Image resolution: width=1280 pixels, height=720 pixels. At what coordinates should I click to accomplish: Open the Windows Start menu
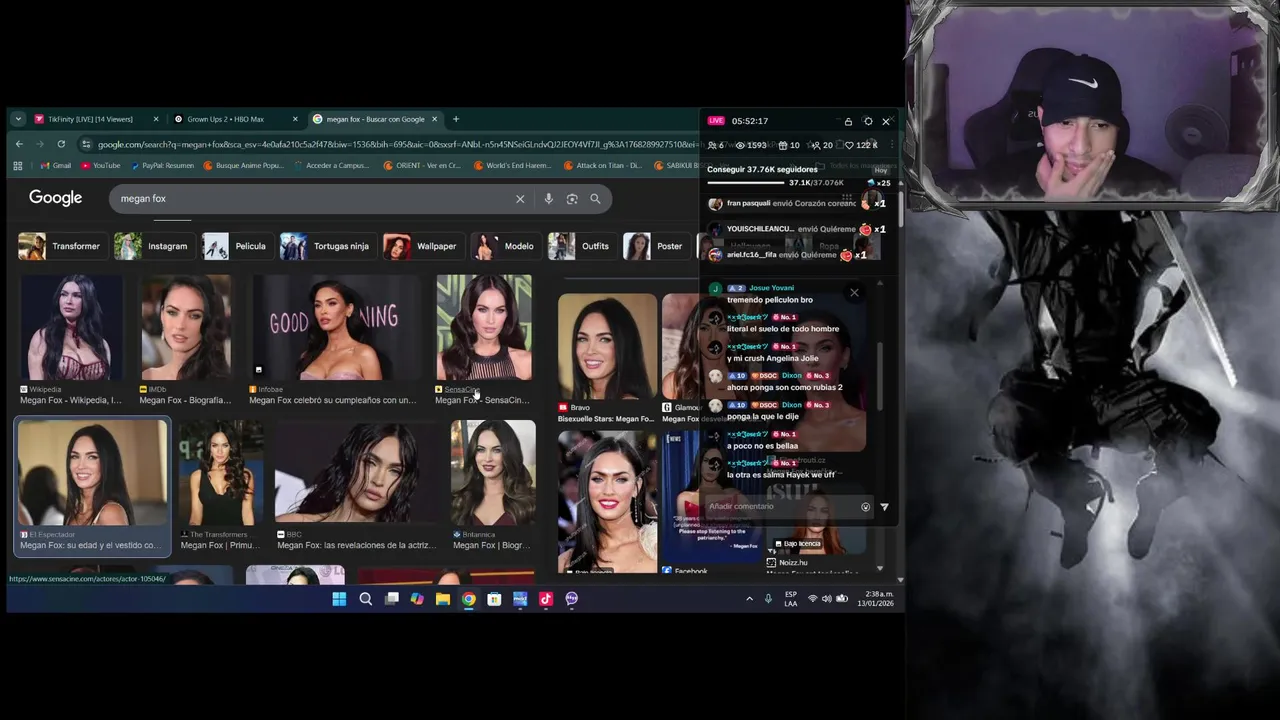[x=339, y=599]
